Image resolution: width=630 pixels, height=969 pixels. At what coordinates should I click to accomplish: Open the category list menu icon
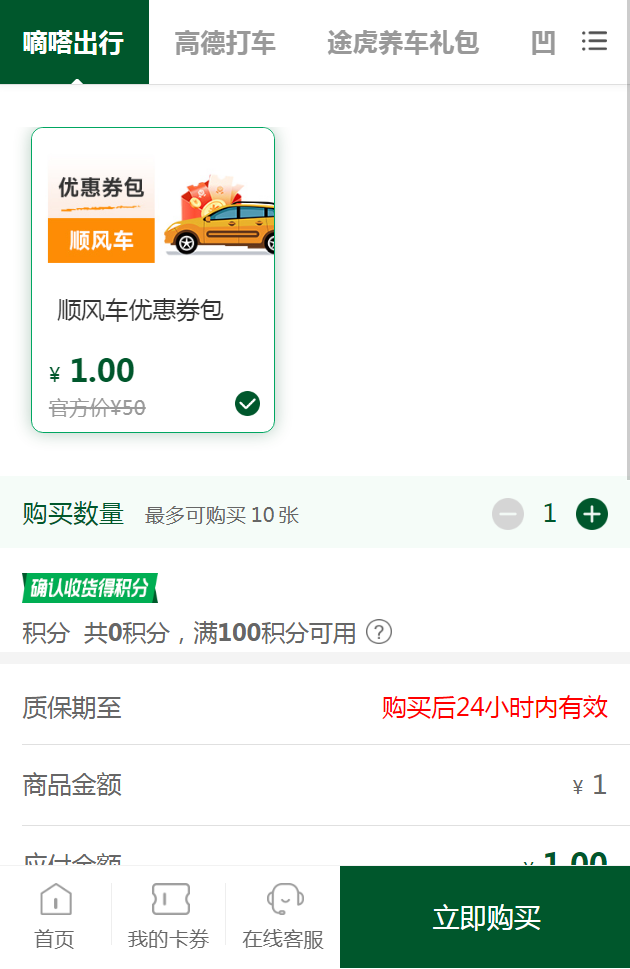coord(594,42)
